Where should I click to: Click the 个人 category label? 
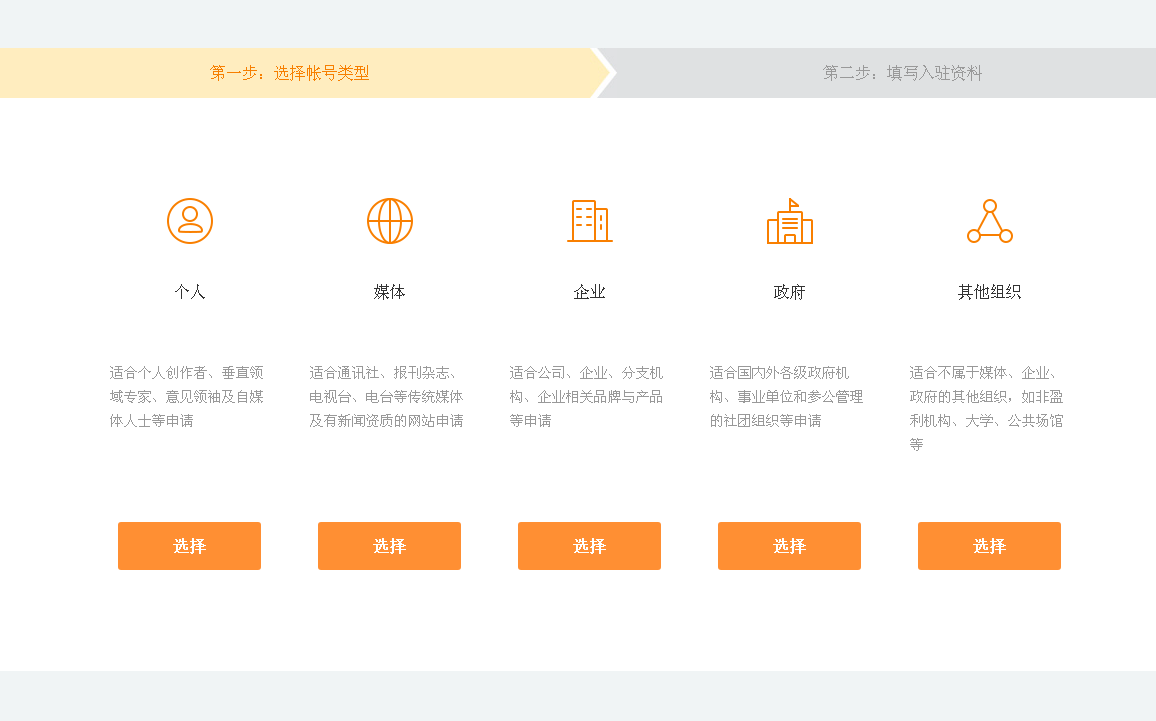click(x=190, y=291)
